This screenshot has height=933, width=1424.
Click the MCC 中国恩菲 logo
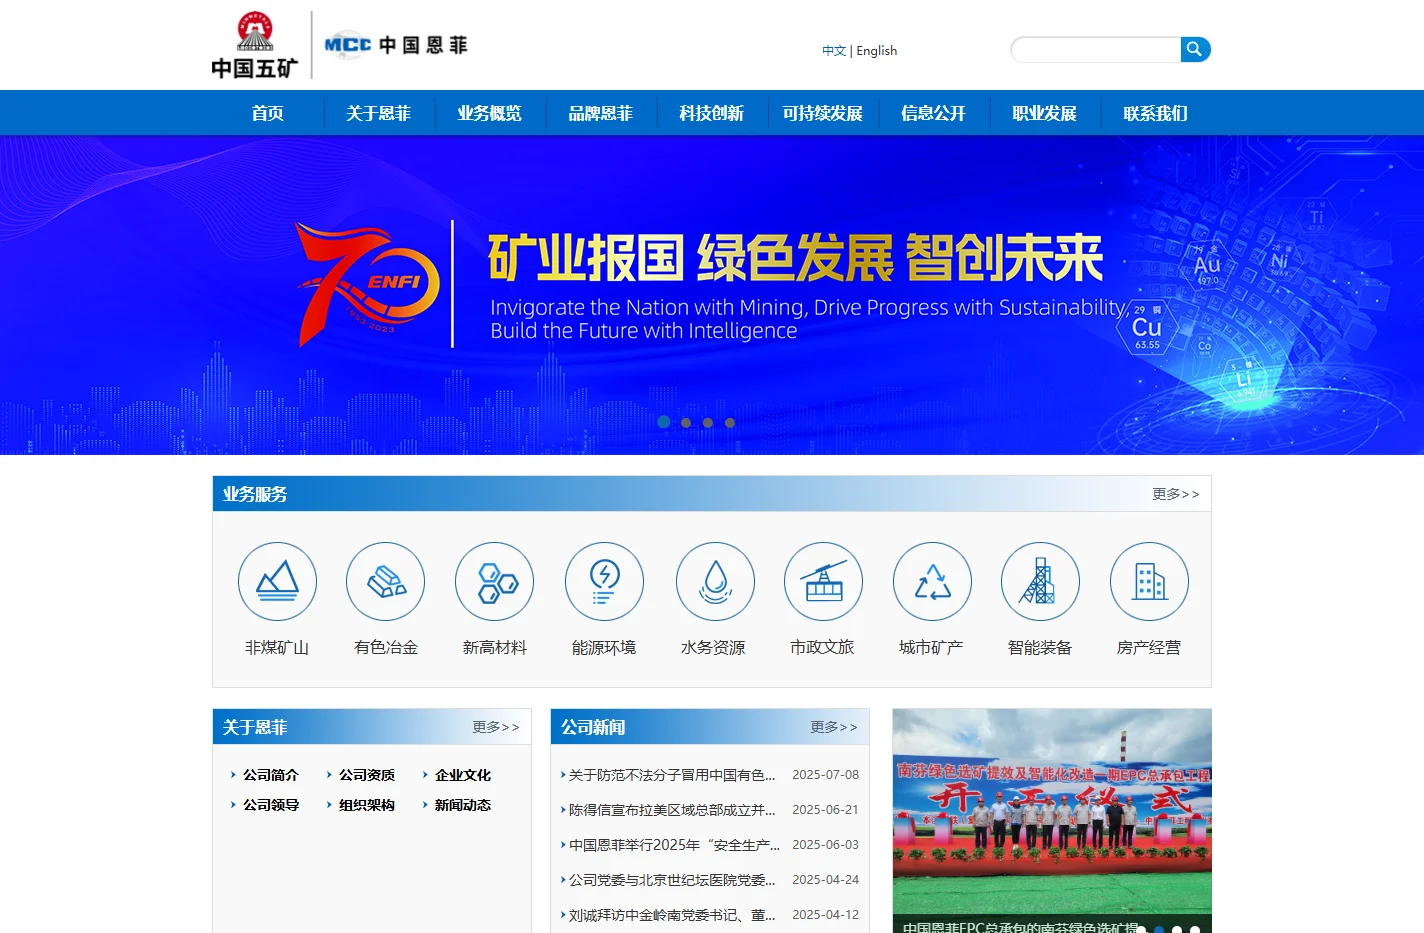396,45
